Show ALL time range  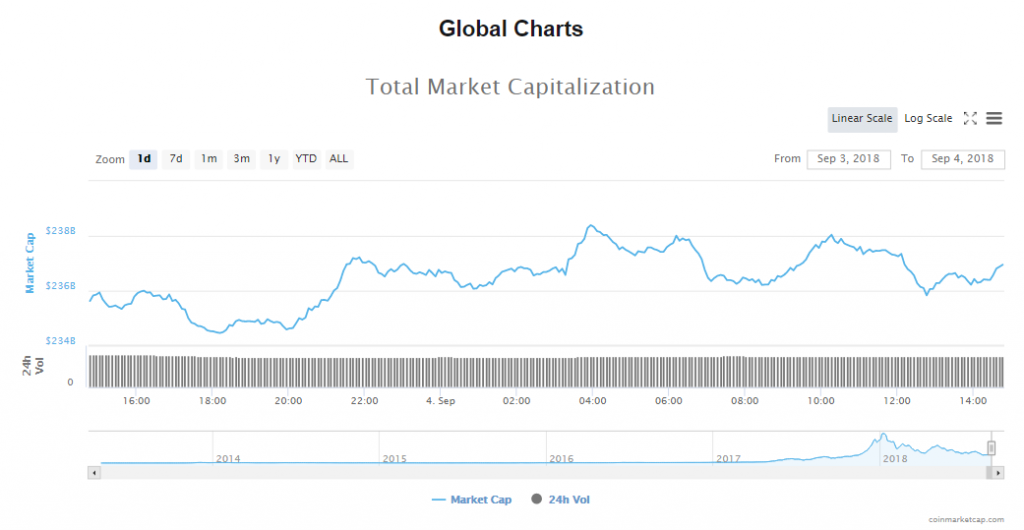click(339, 159)
